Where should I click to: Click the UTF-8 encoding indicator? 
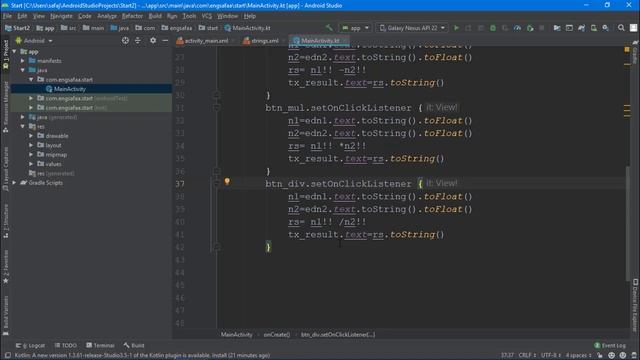551,356
